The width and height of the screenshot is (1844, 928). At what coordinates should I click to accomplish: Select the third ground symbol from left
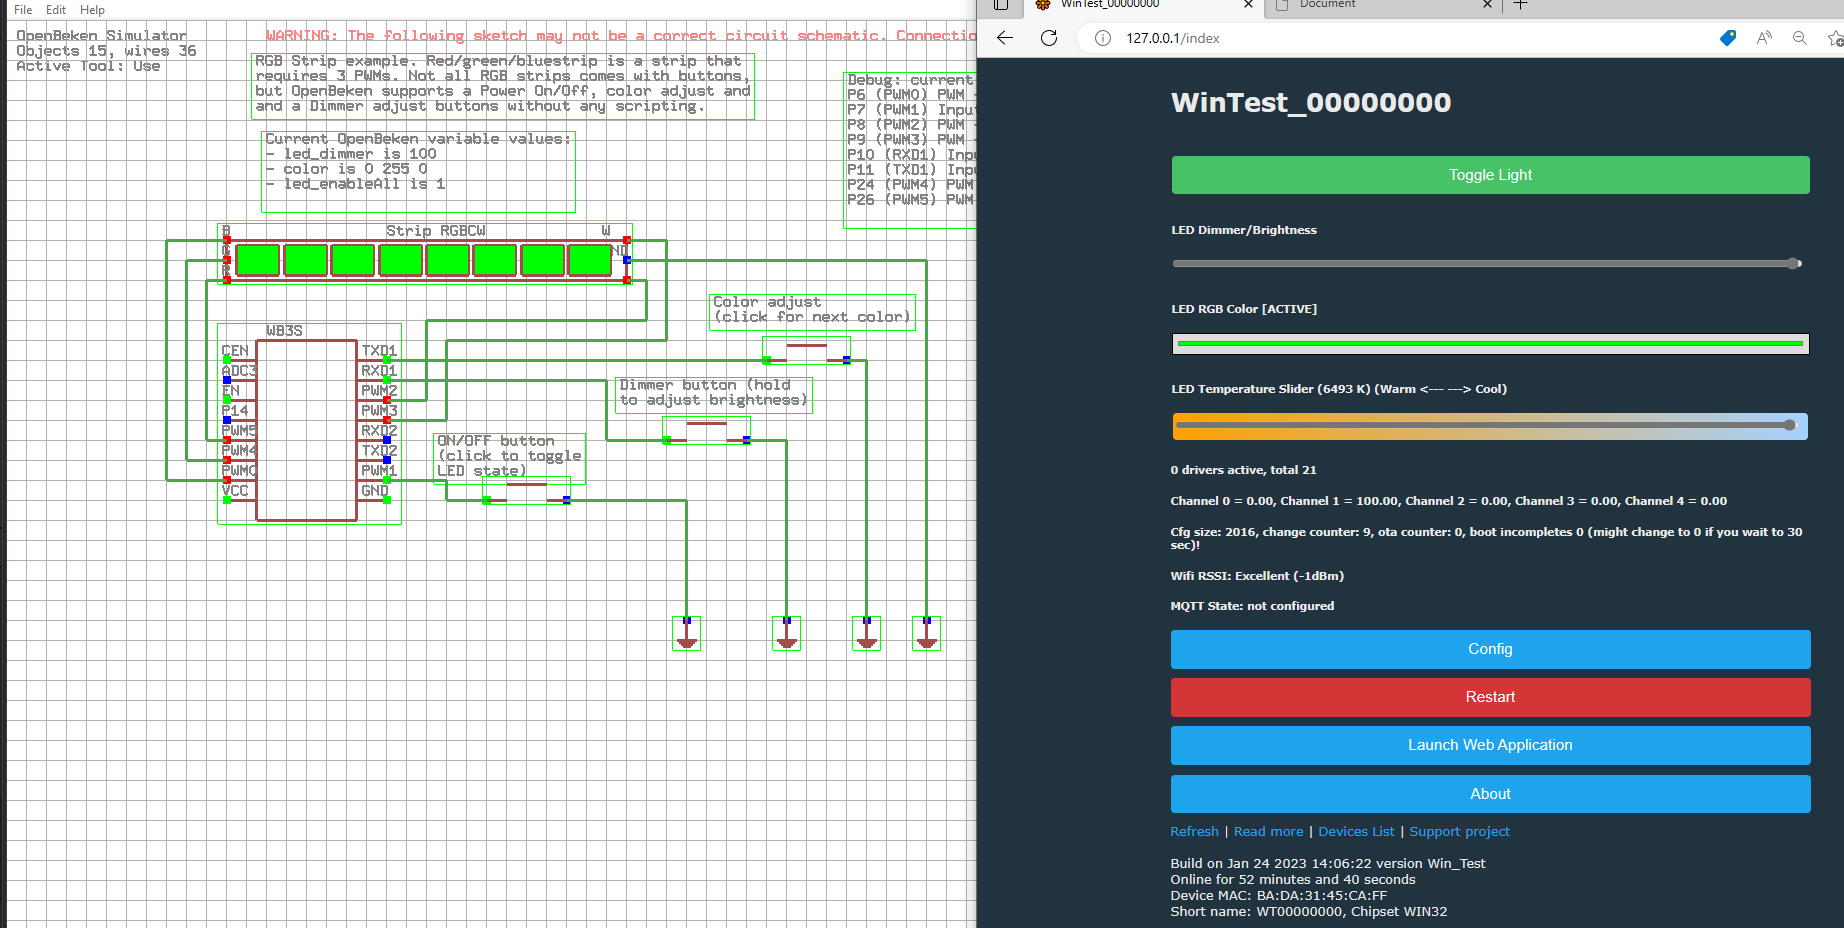click(x=867, y=633)
